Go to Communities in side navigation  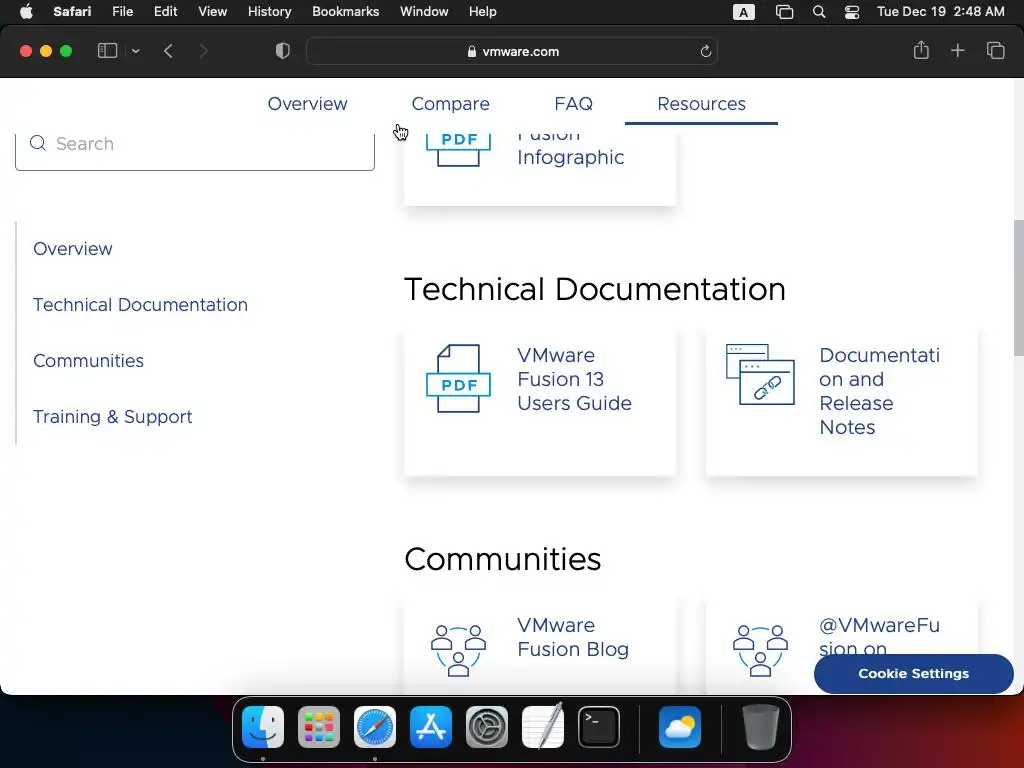point(88,360)
